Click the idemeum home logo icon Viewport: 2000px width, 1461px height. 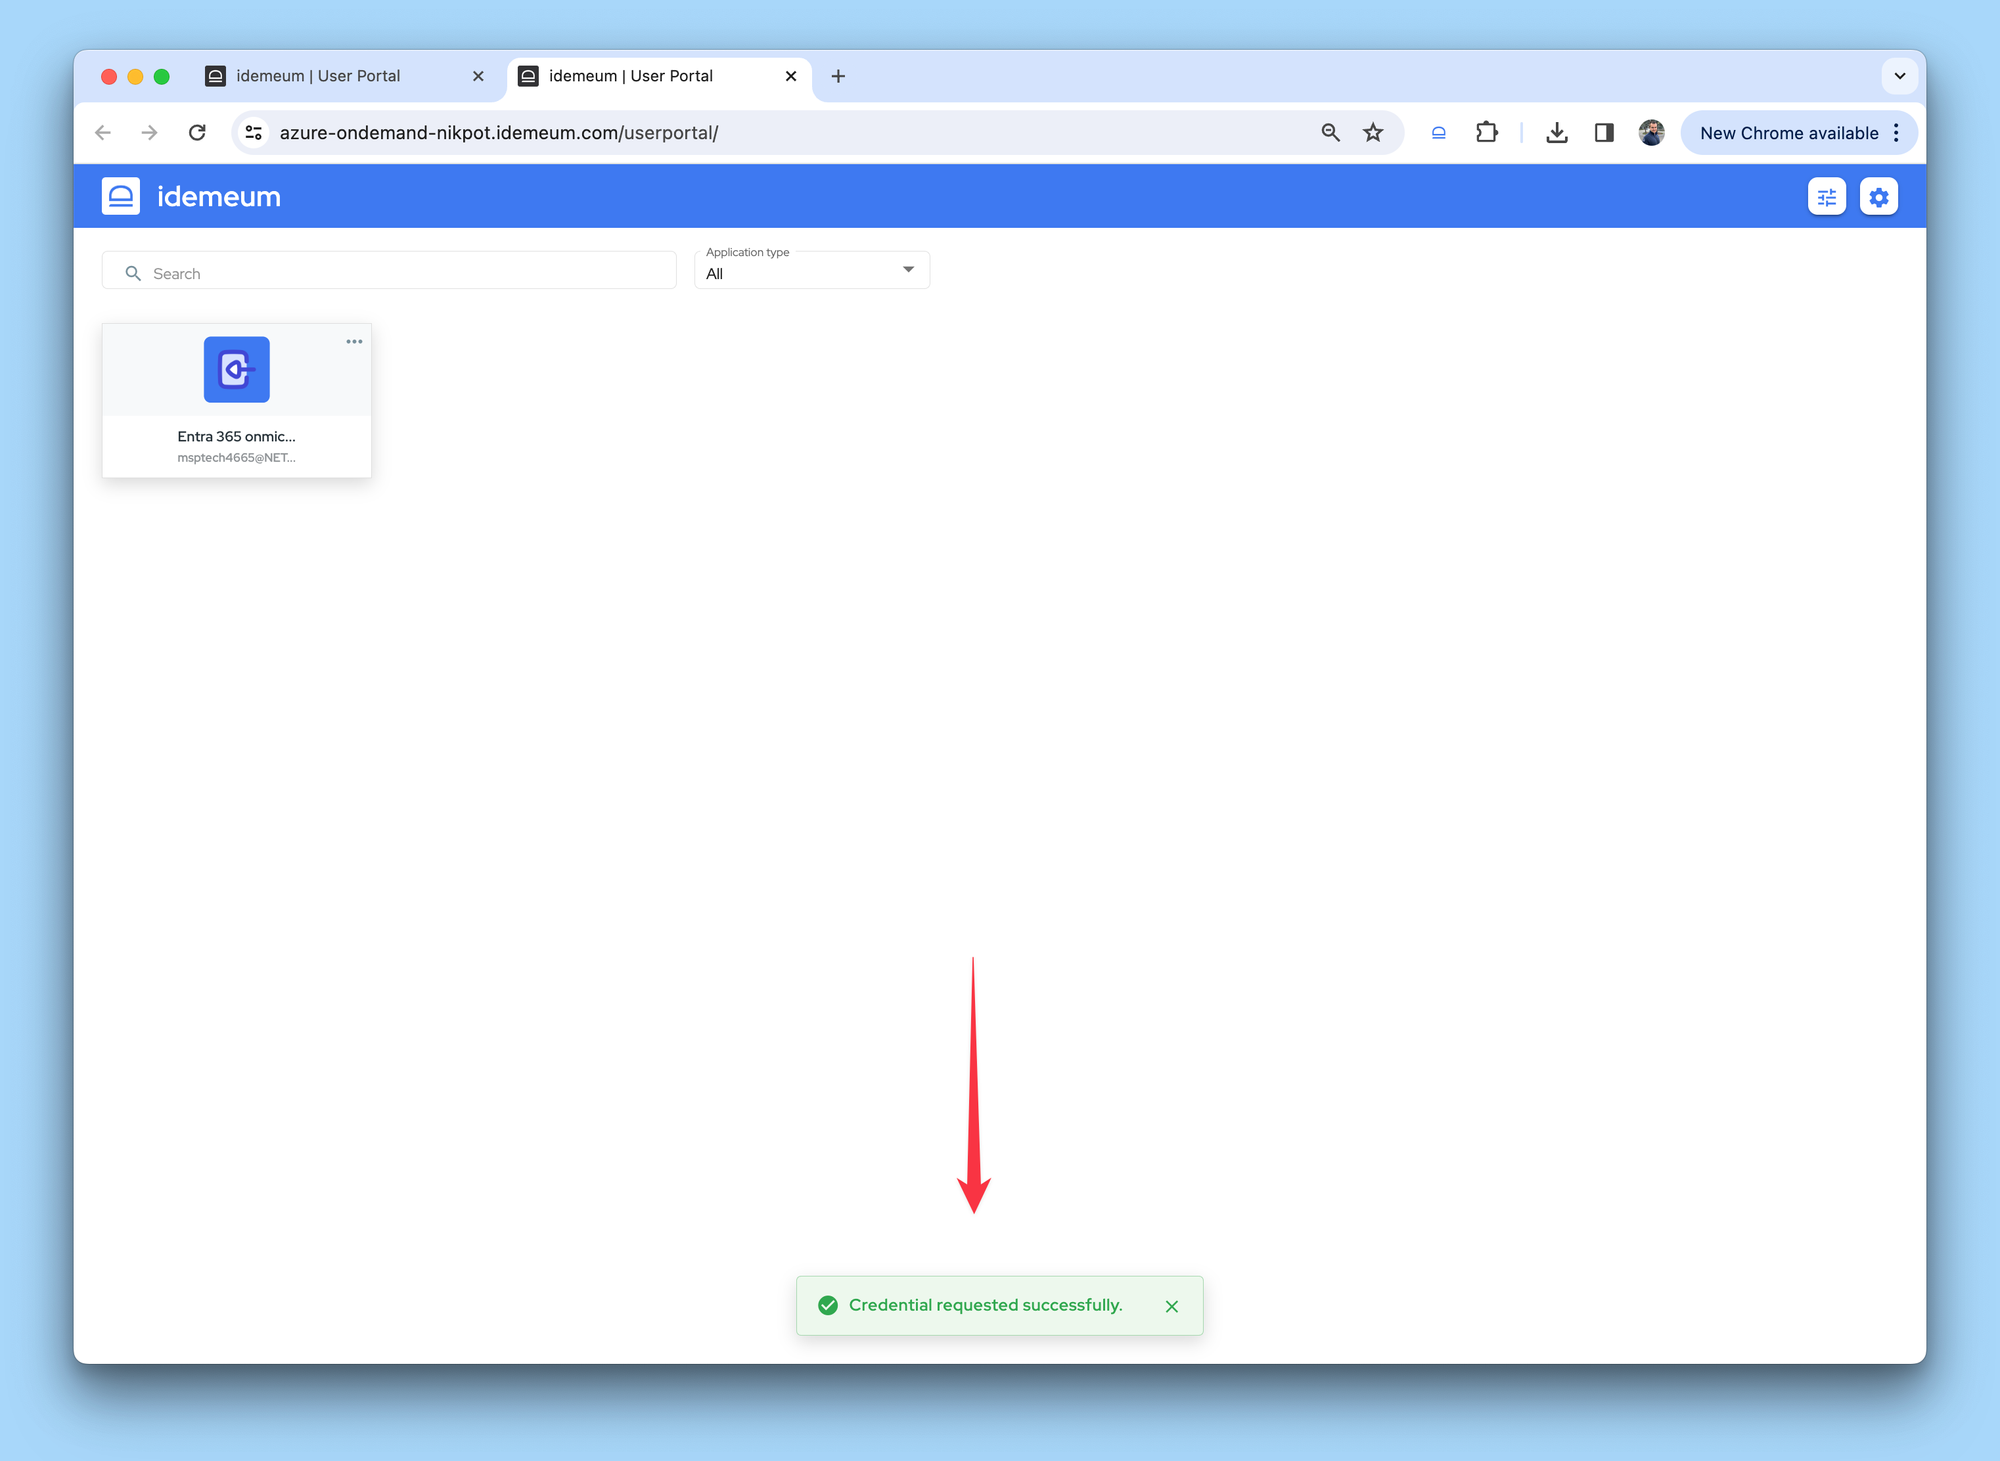click(x=121, y=196)
